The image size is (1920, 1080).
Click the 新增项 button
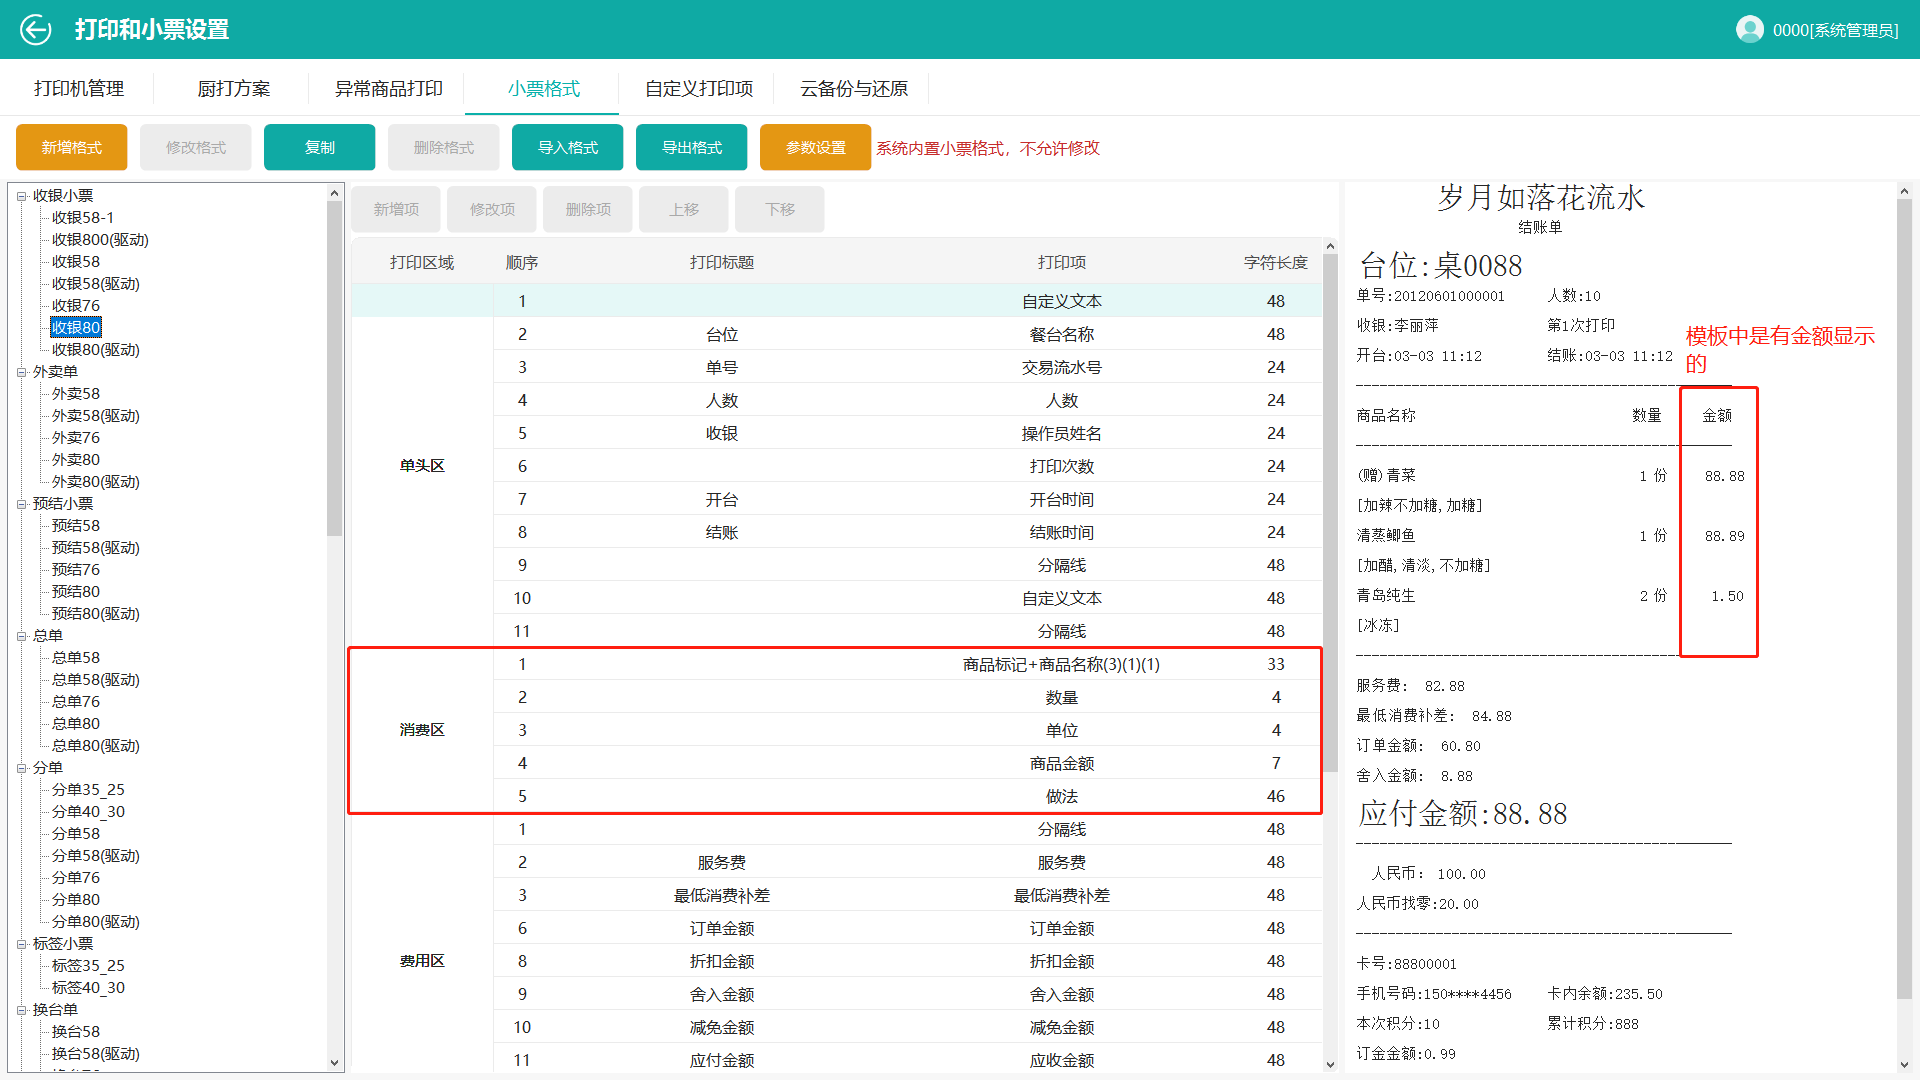(396, 210)
